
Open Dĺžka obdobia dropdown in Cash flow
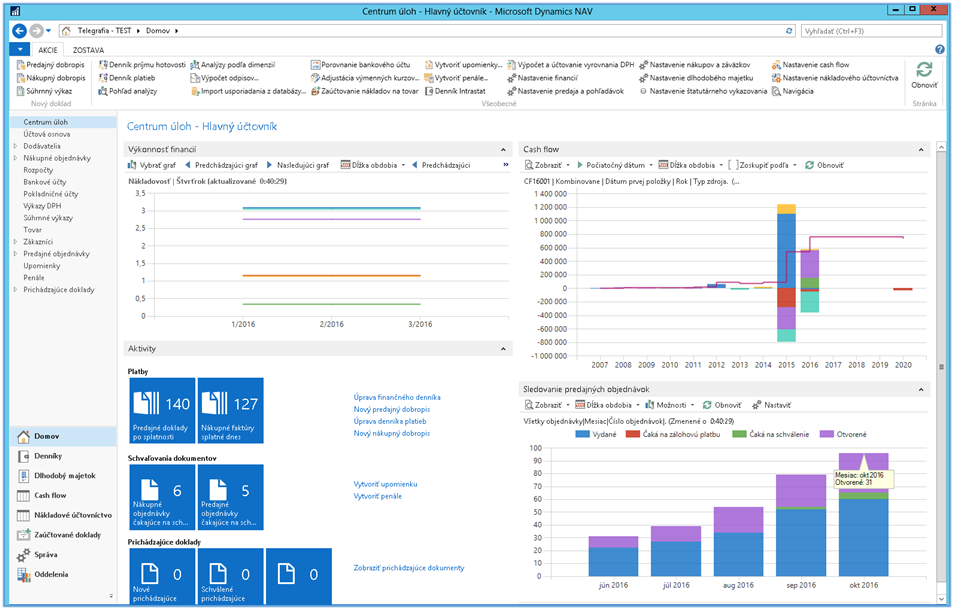pyautogui.click(x=691, y=165)
